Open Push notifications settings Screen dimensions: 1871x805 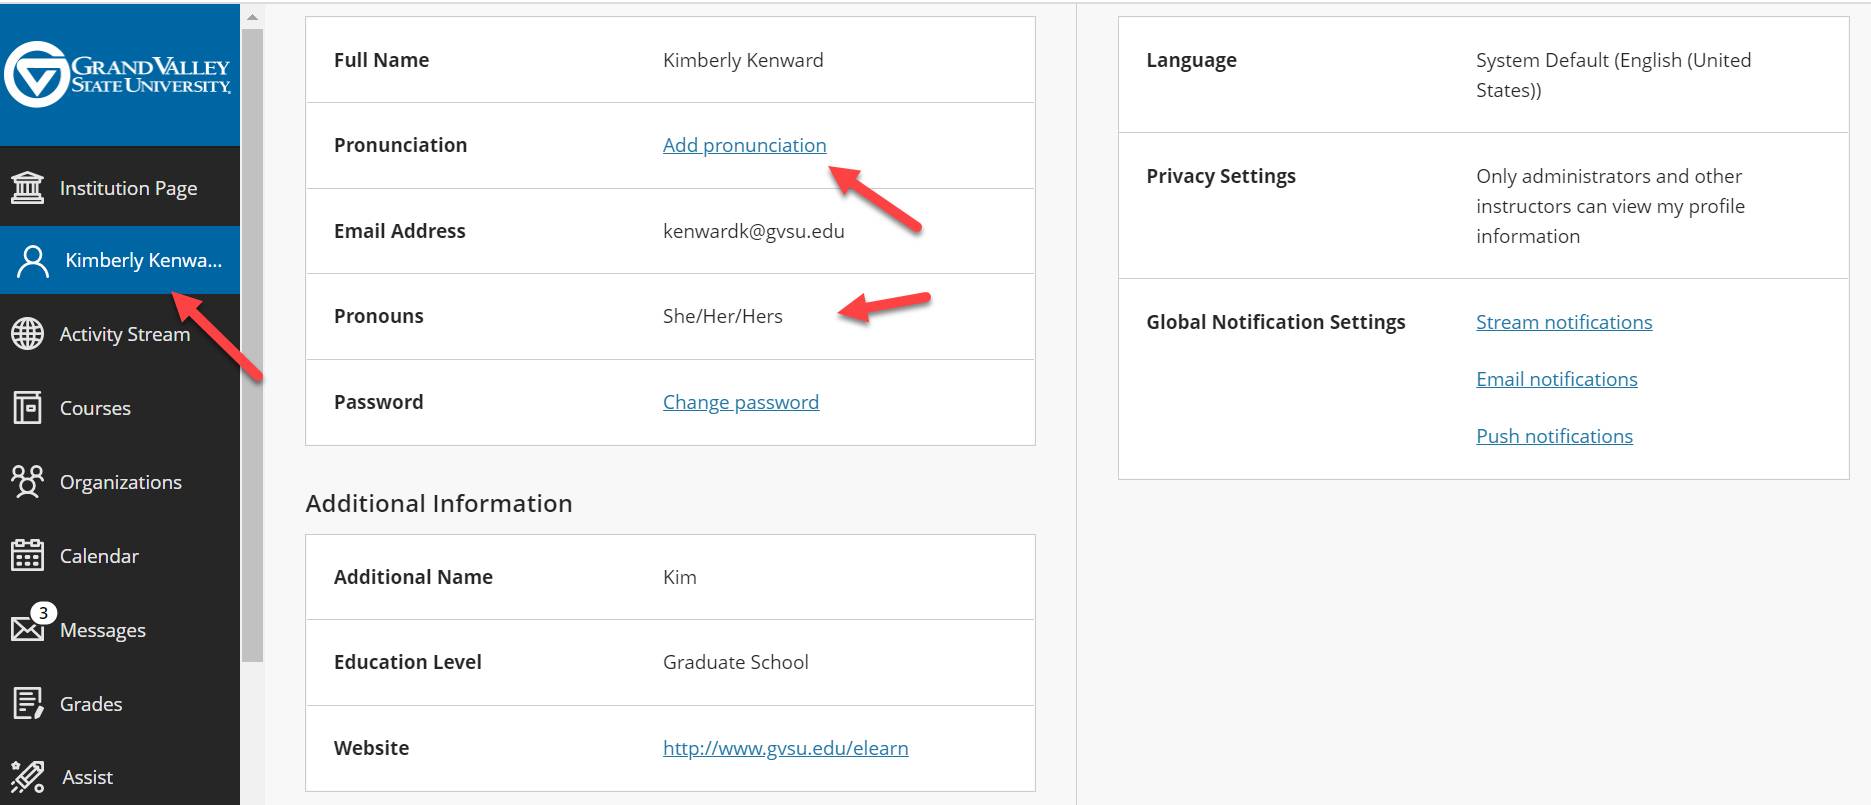pyautogui.click(x=1554, y=436)
